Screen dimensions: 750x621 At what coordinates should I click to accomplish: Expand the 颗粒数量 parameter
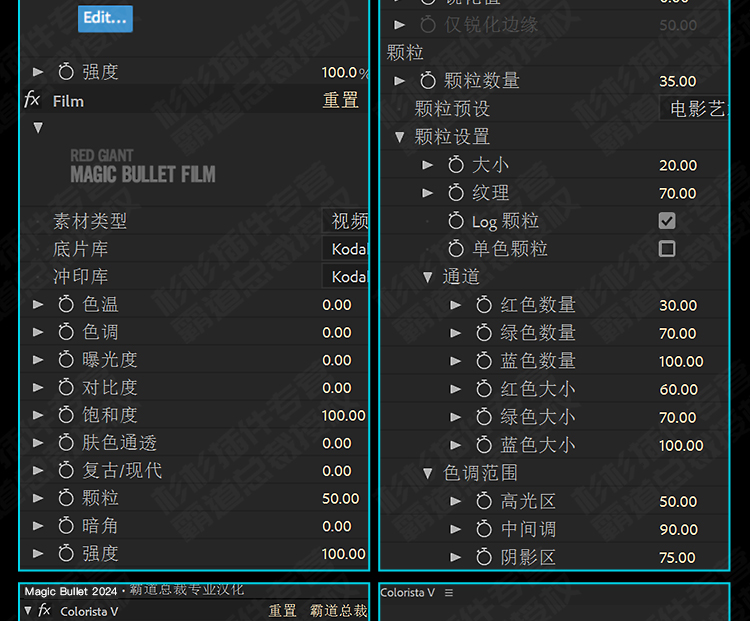pos(400,80)
